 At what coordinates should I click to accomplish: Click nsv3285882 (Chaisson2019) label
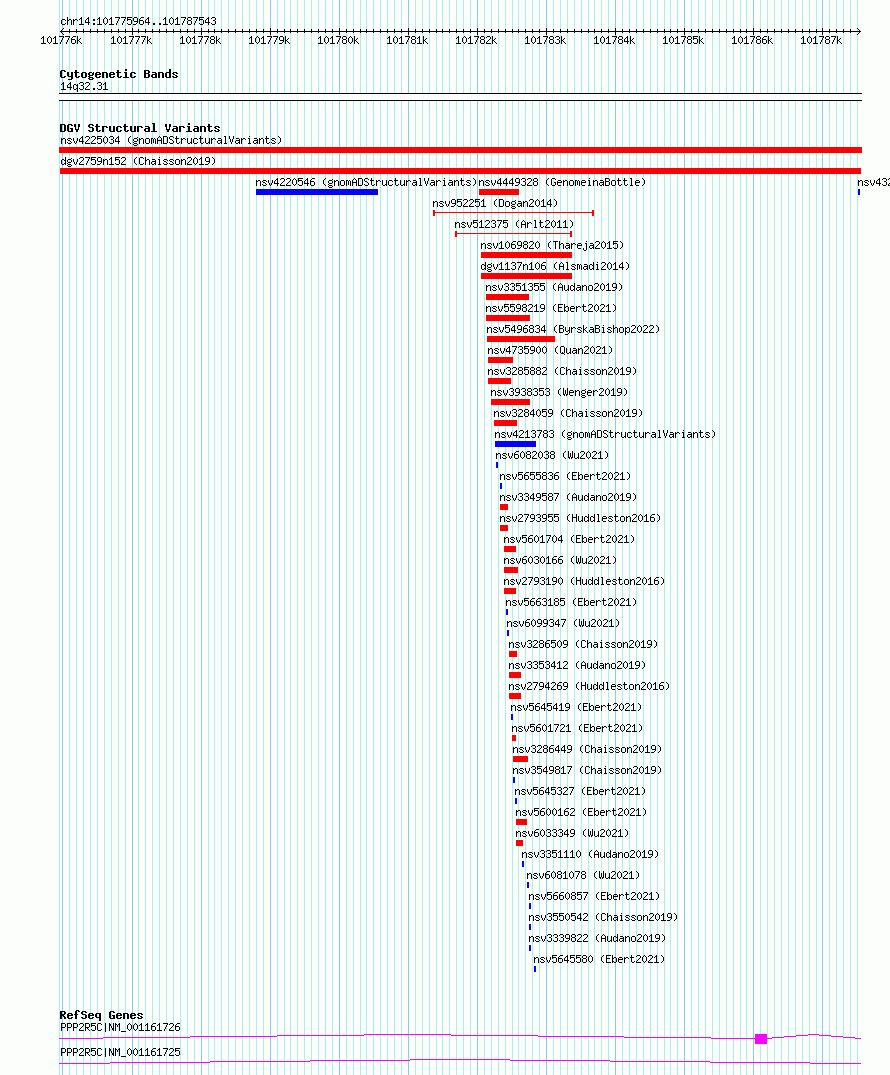(x=562, y=372)
